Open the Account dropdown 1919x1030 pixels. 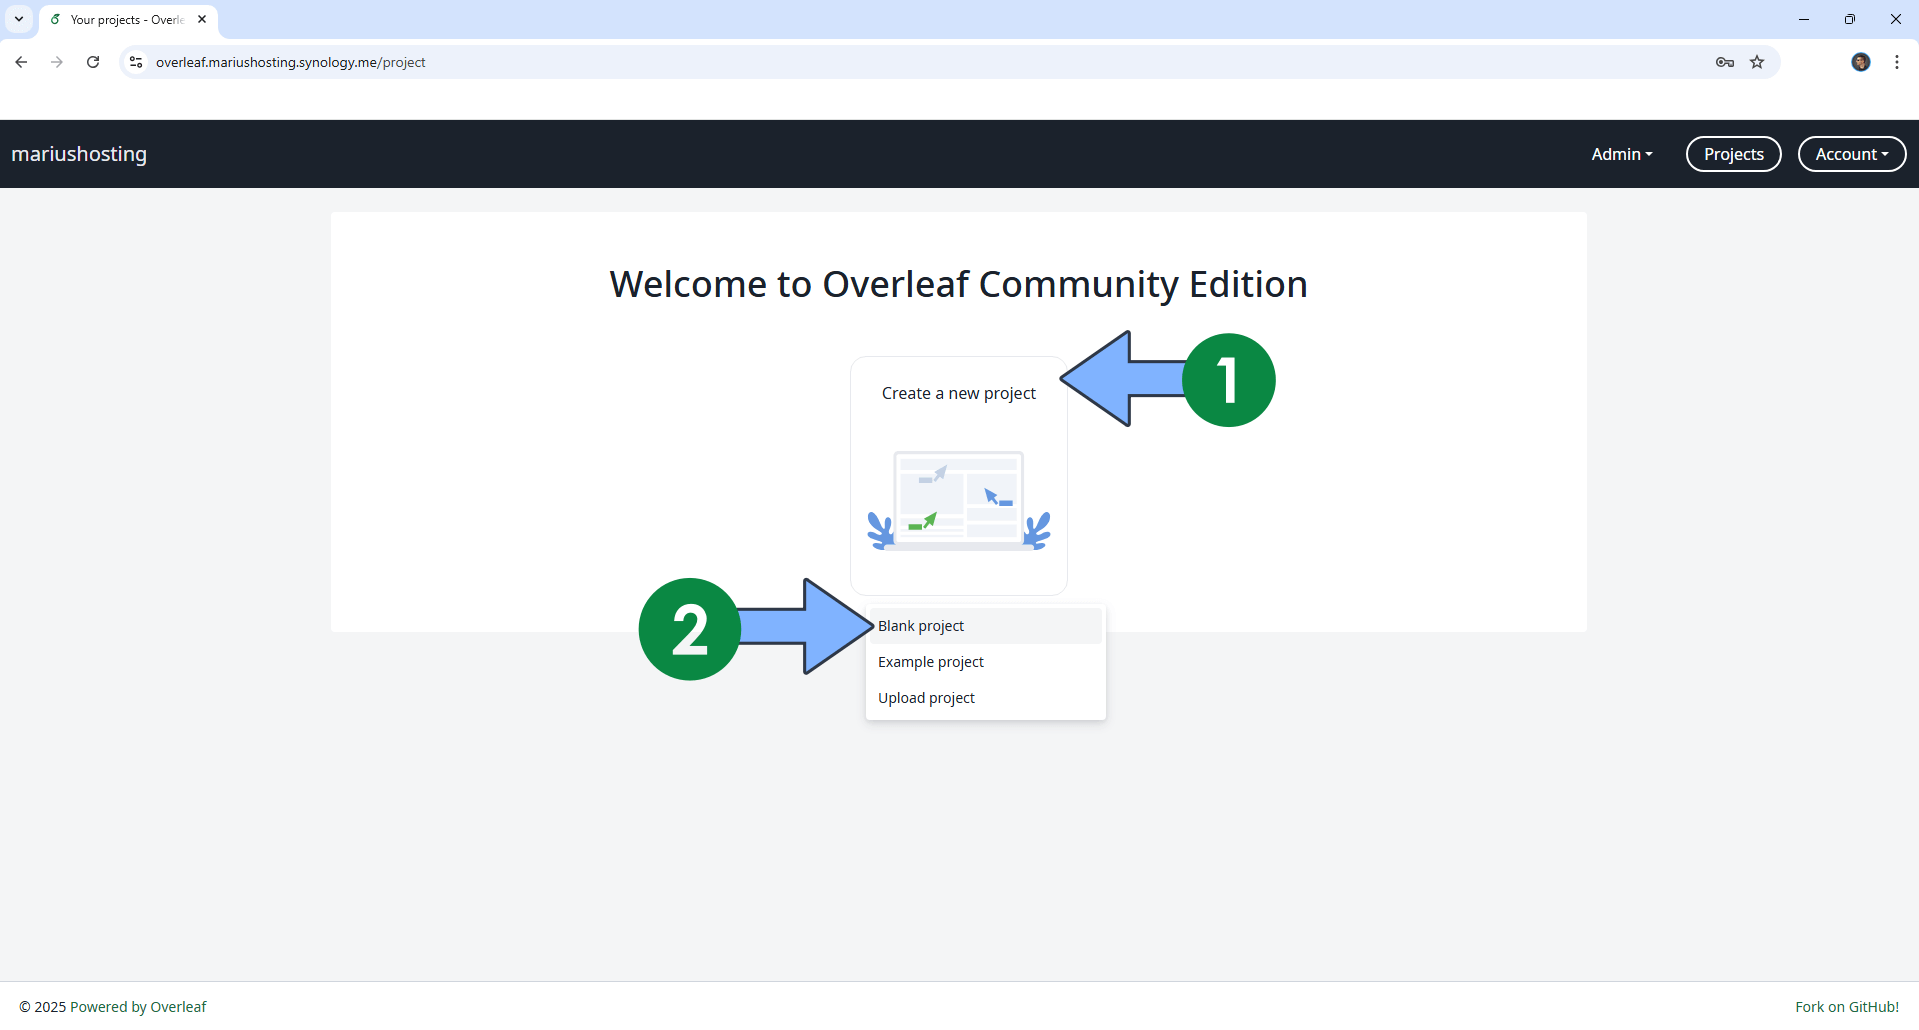click(1851, 154)
